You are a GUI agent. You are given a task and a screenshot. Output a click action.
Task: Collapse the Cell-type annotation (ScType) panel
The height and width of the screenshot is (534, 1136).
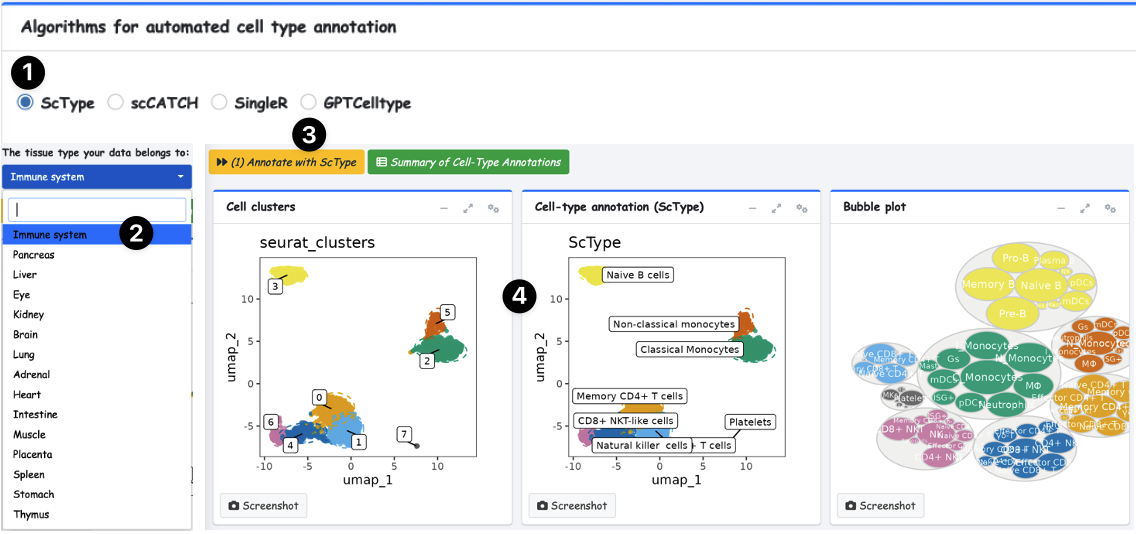753,208
